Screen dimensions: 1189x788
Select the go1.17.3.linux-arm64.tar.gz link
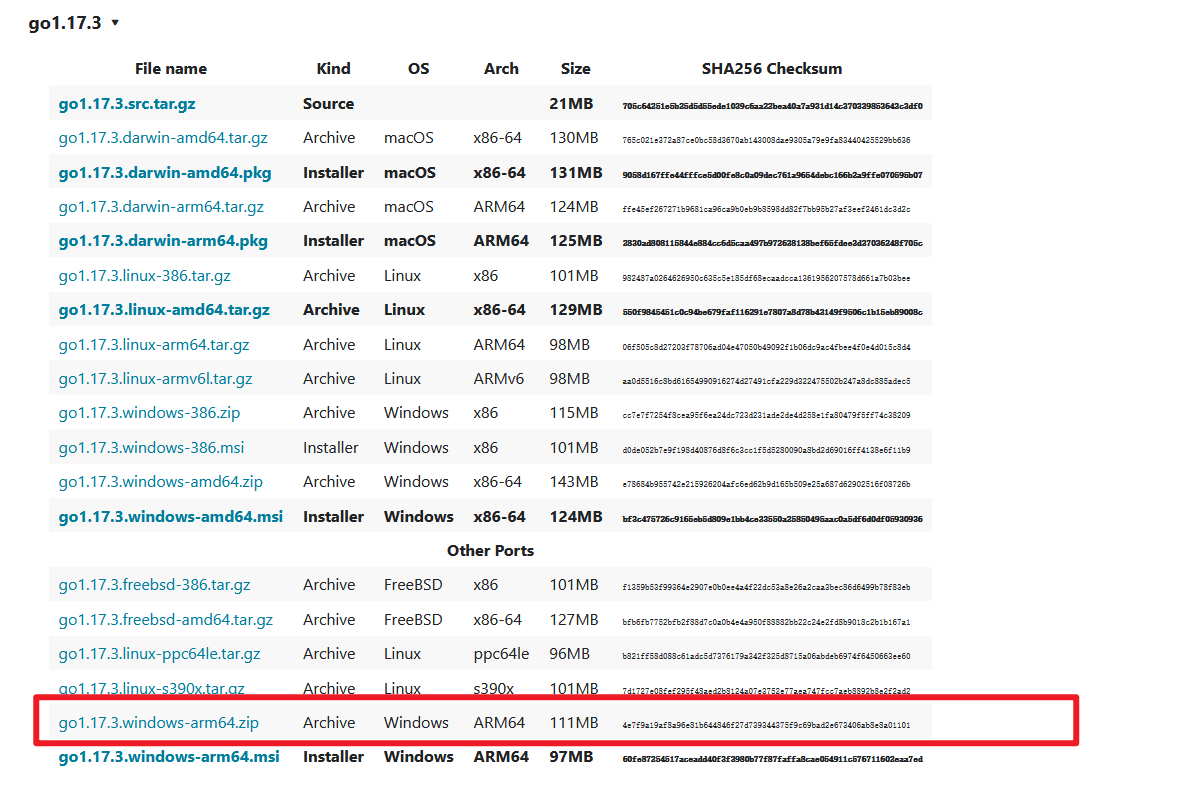pyautogui.click(x=154, y=345)
